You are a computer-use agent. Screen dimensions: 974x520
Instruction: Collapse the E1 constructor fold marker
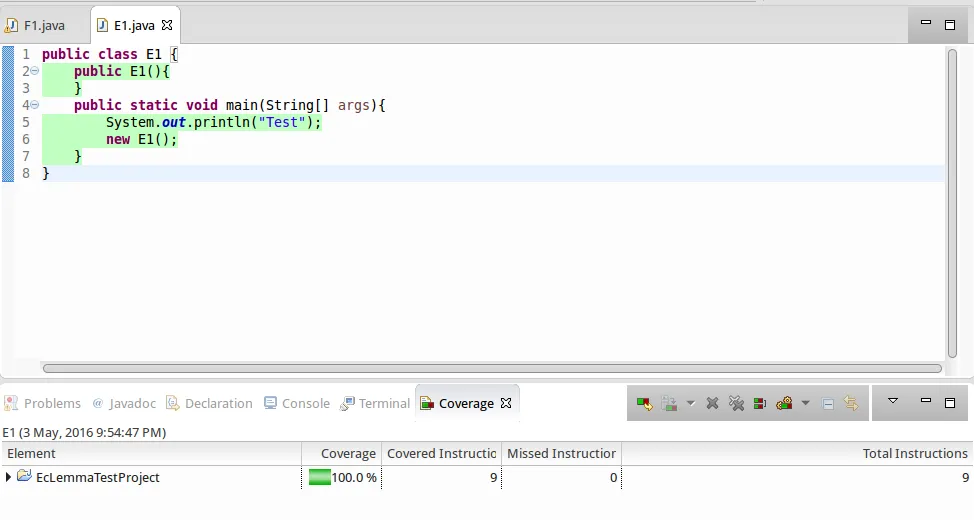pyautogui.click(x=35, y=71)
